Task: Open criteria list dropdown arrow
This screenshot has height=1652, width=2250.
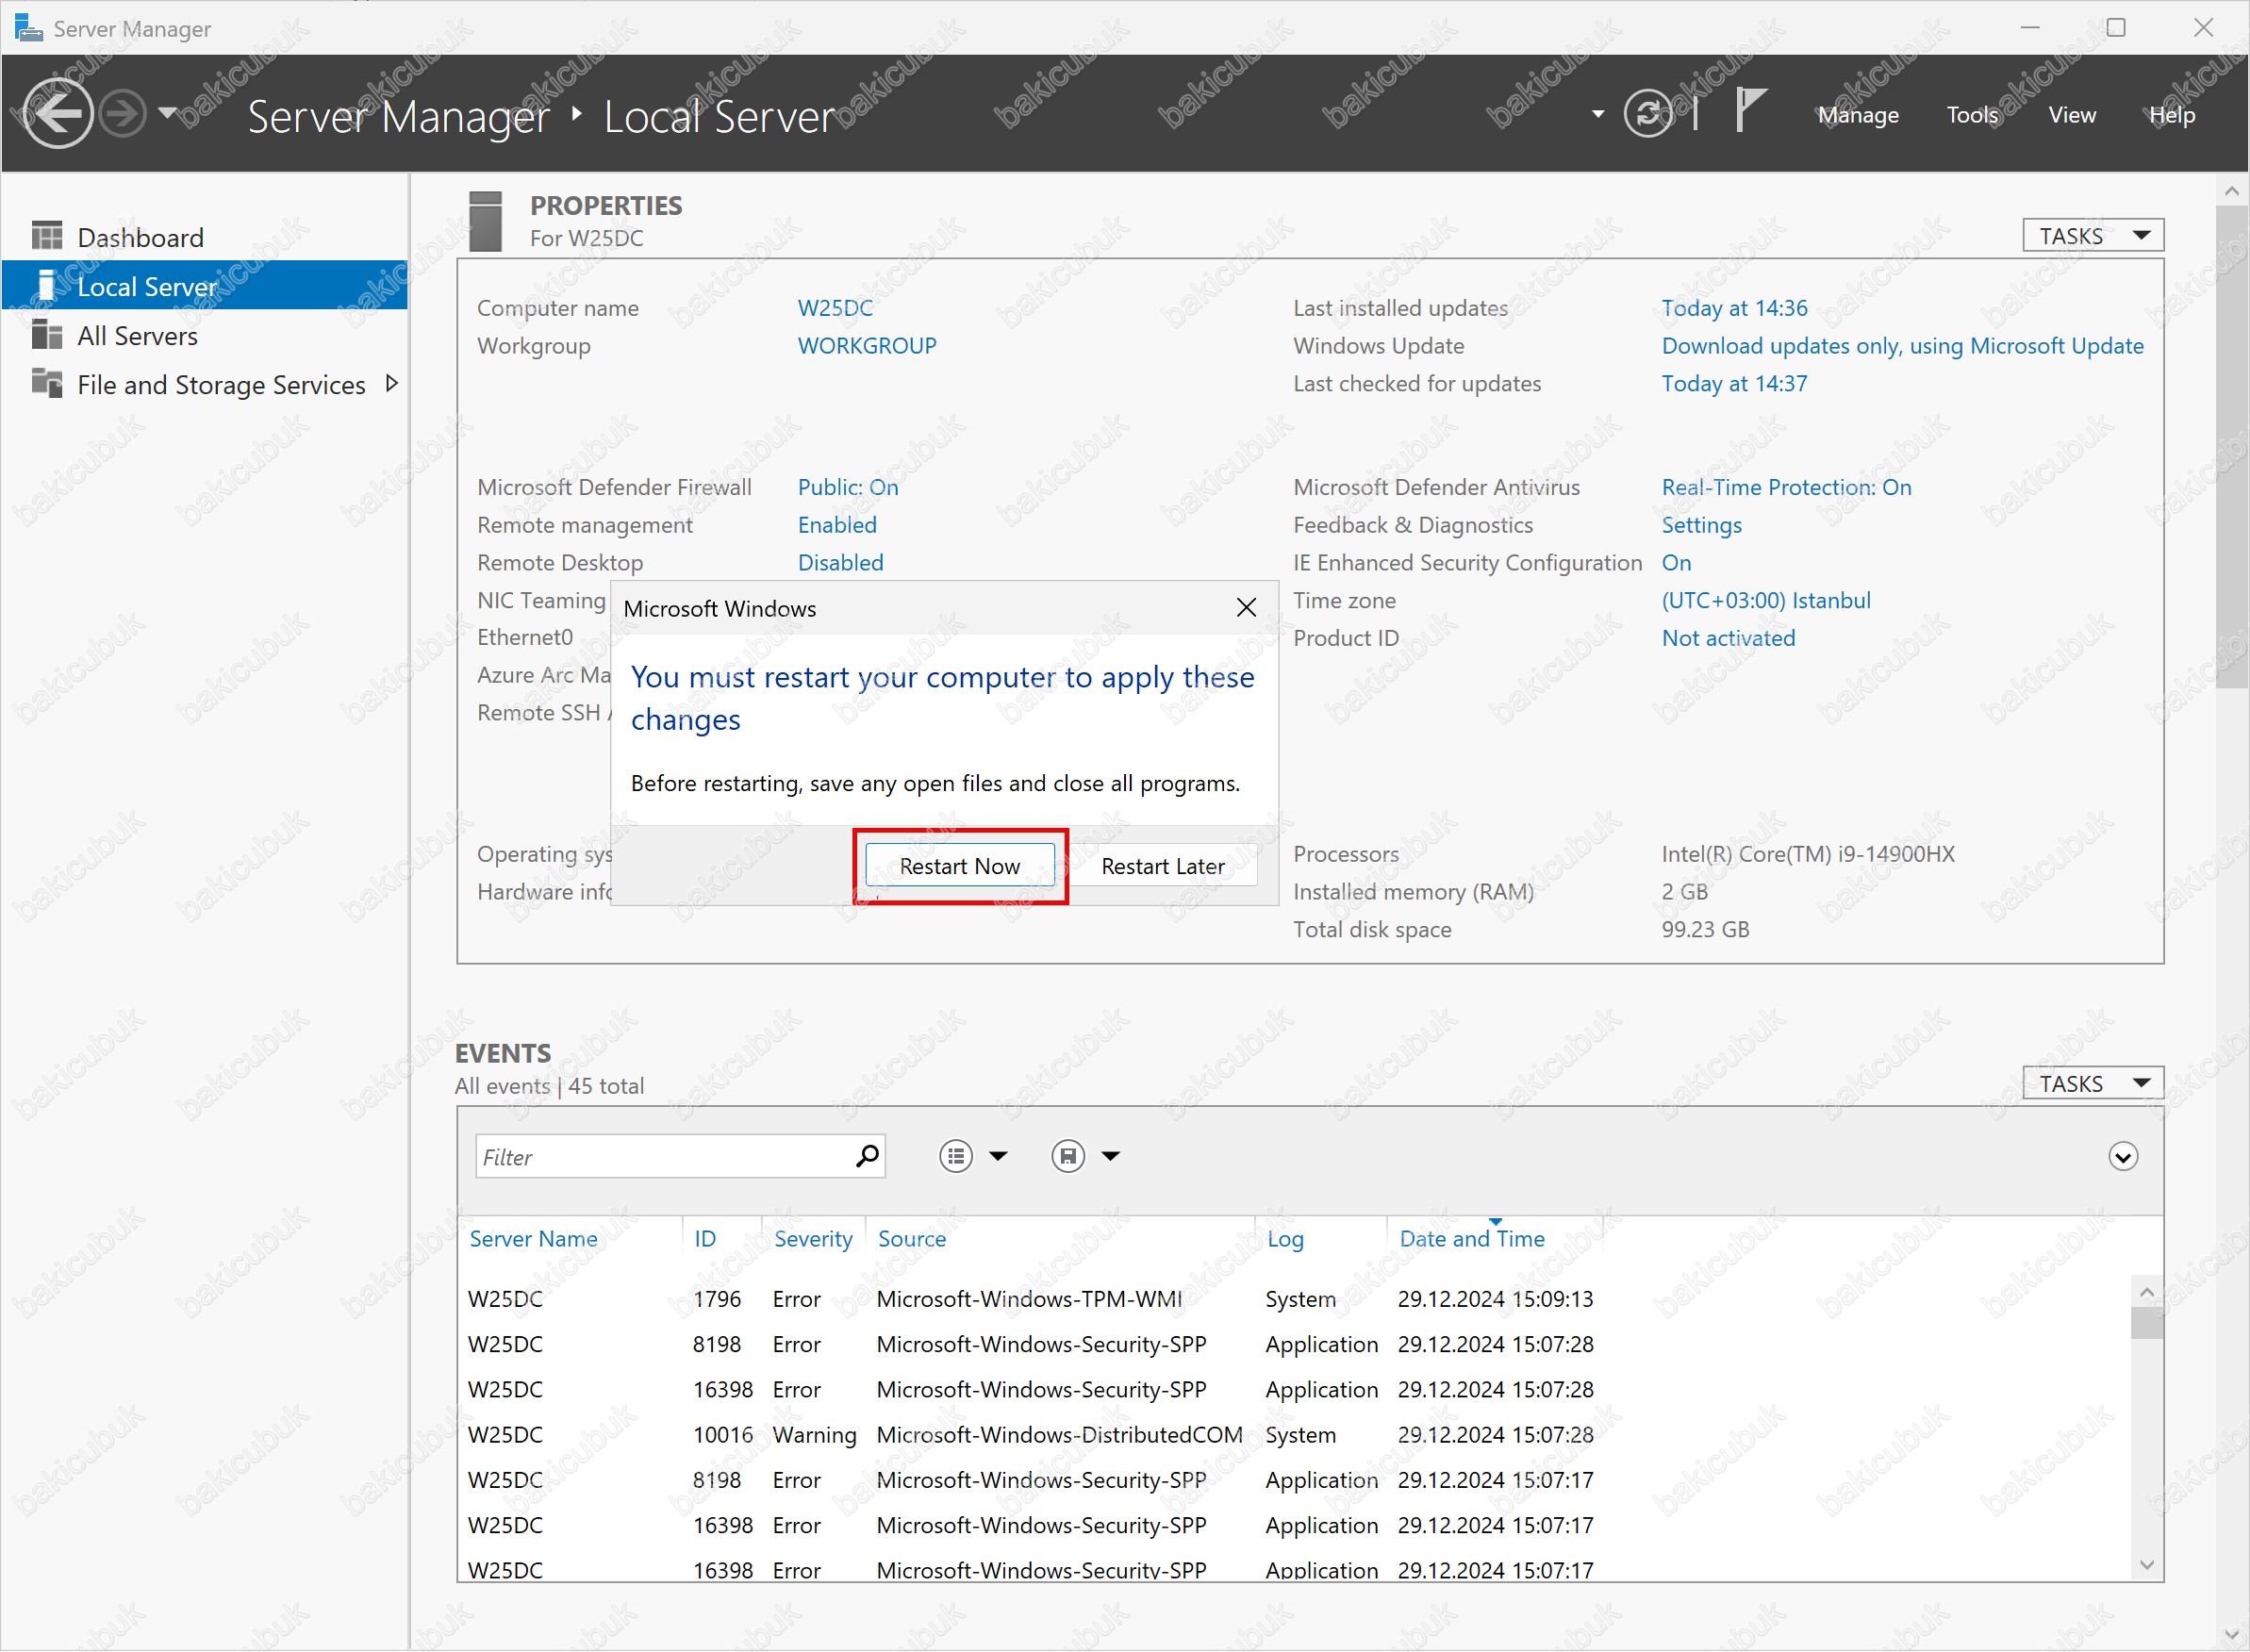Action: point(998,1157)
